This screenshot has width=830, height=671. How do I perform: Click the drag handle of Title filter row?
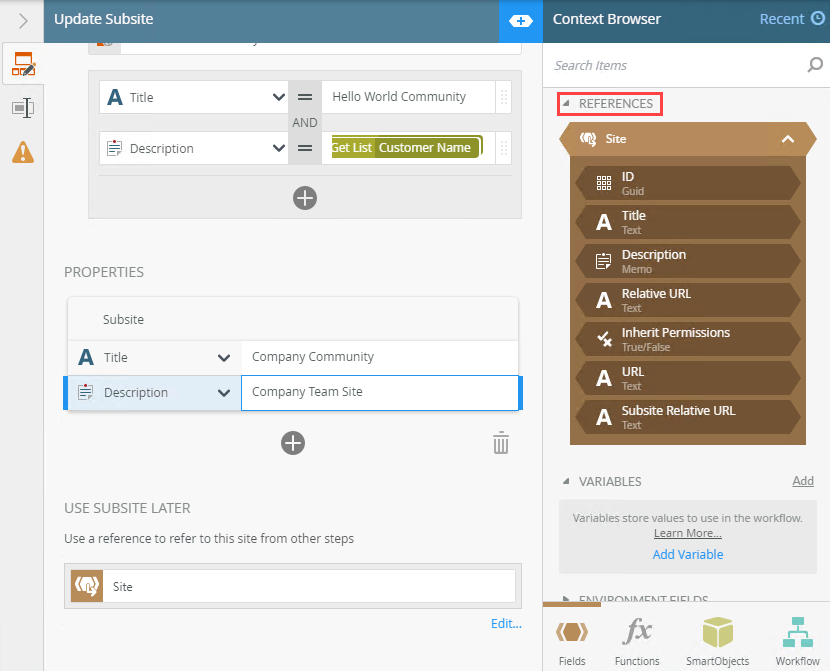pos(504,97)
